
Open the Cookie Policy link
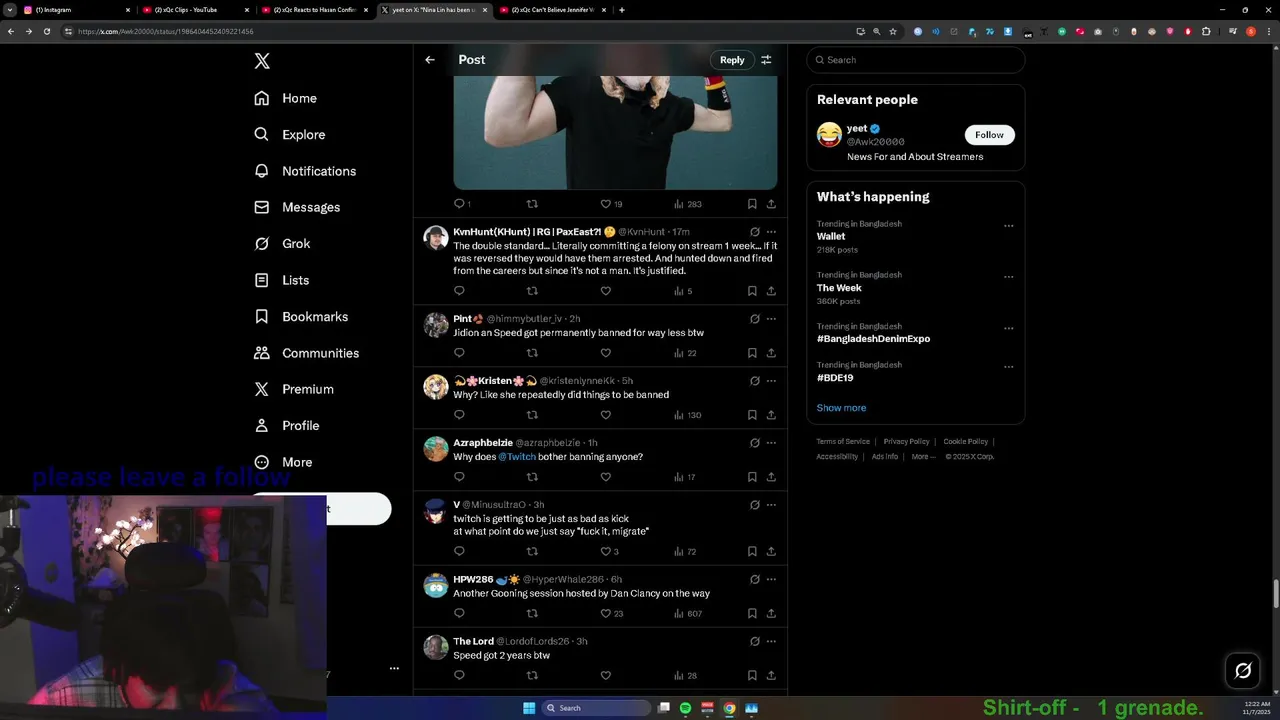965,442
